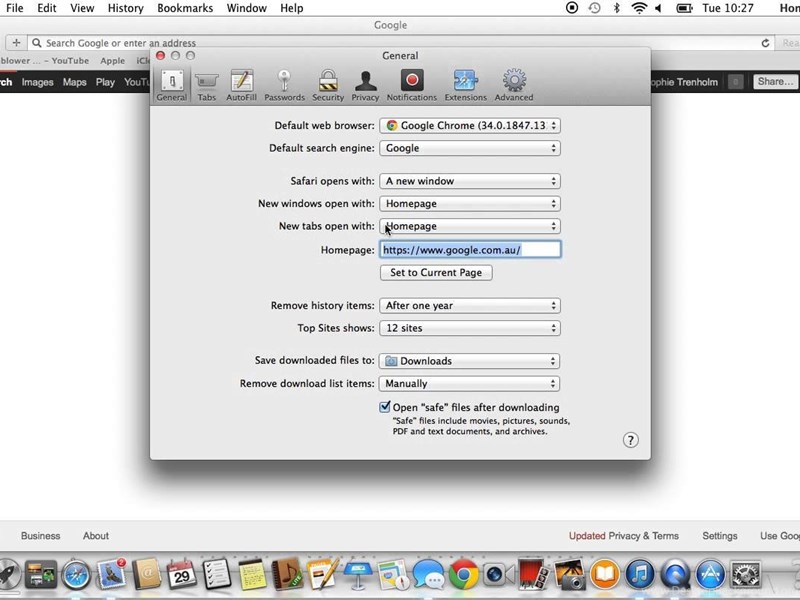Open the Remove history items dropdown
The width and height of the screenshot is (800, 600).
(x=470, y=306)
